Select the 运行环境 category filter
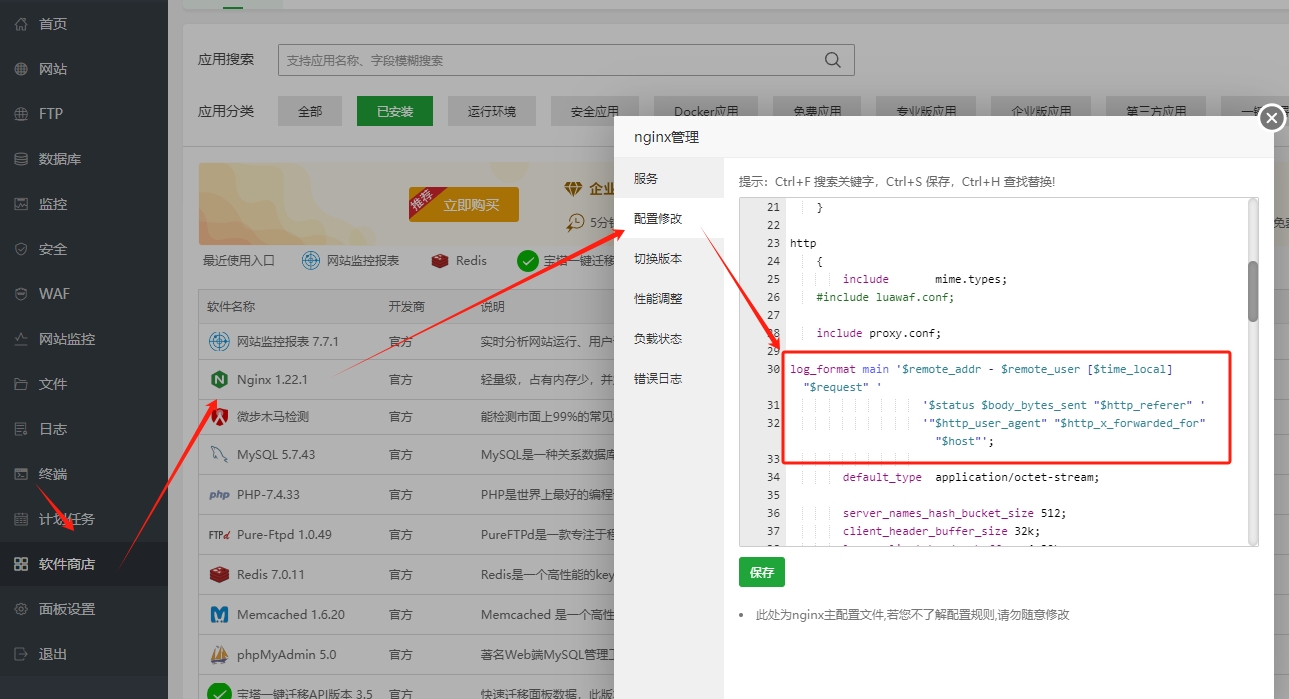 [x=492, y=111]
